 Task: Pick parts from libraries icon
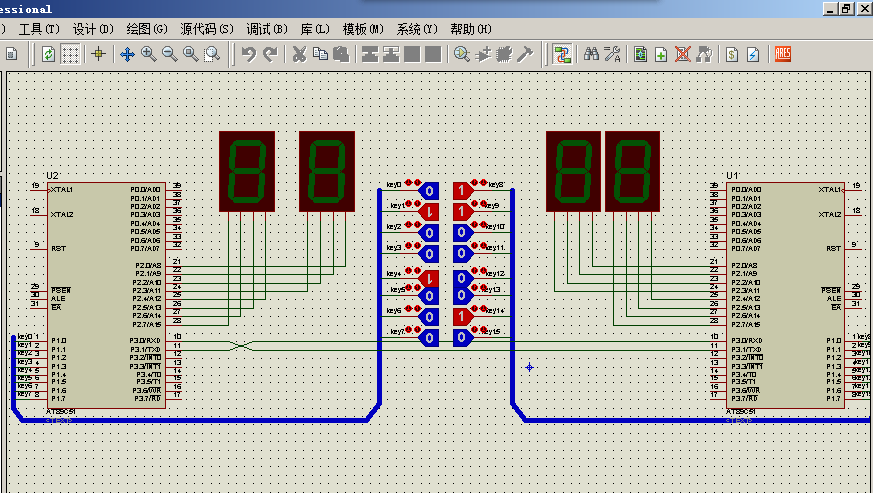click(462, 54)
